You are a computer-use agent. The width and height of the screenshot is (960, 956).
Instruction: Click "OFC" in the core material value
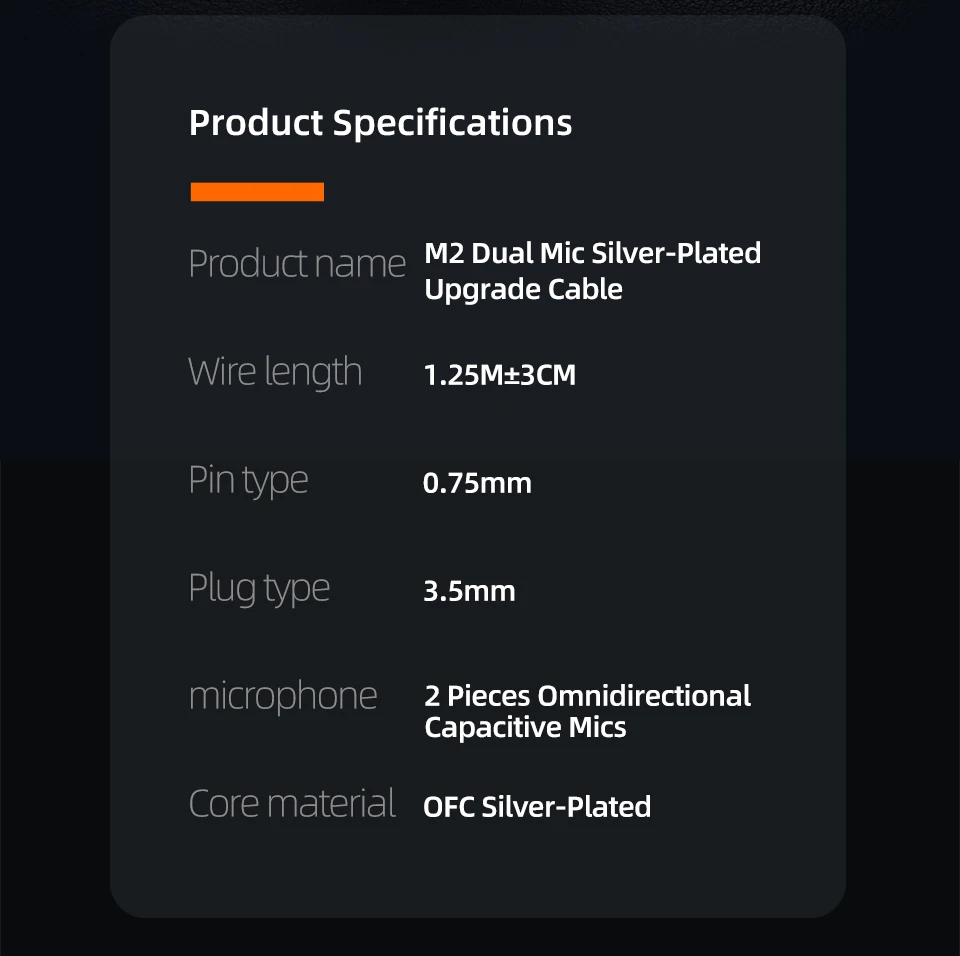(x=449, y=807)
